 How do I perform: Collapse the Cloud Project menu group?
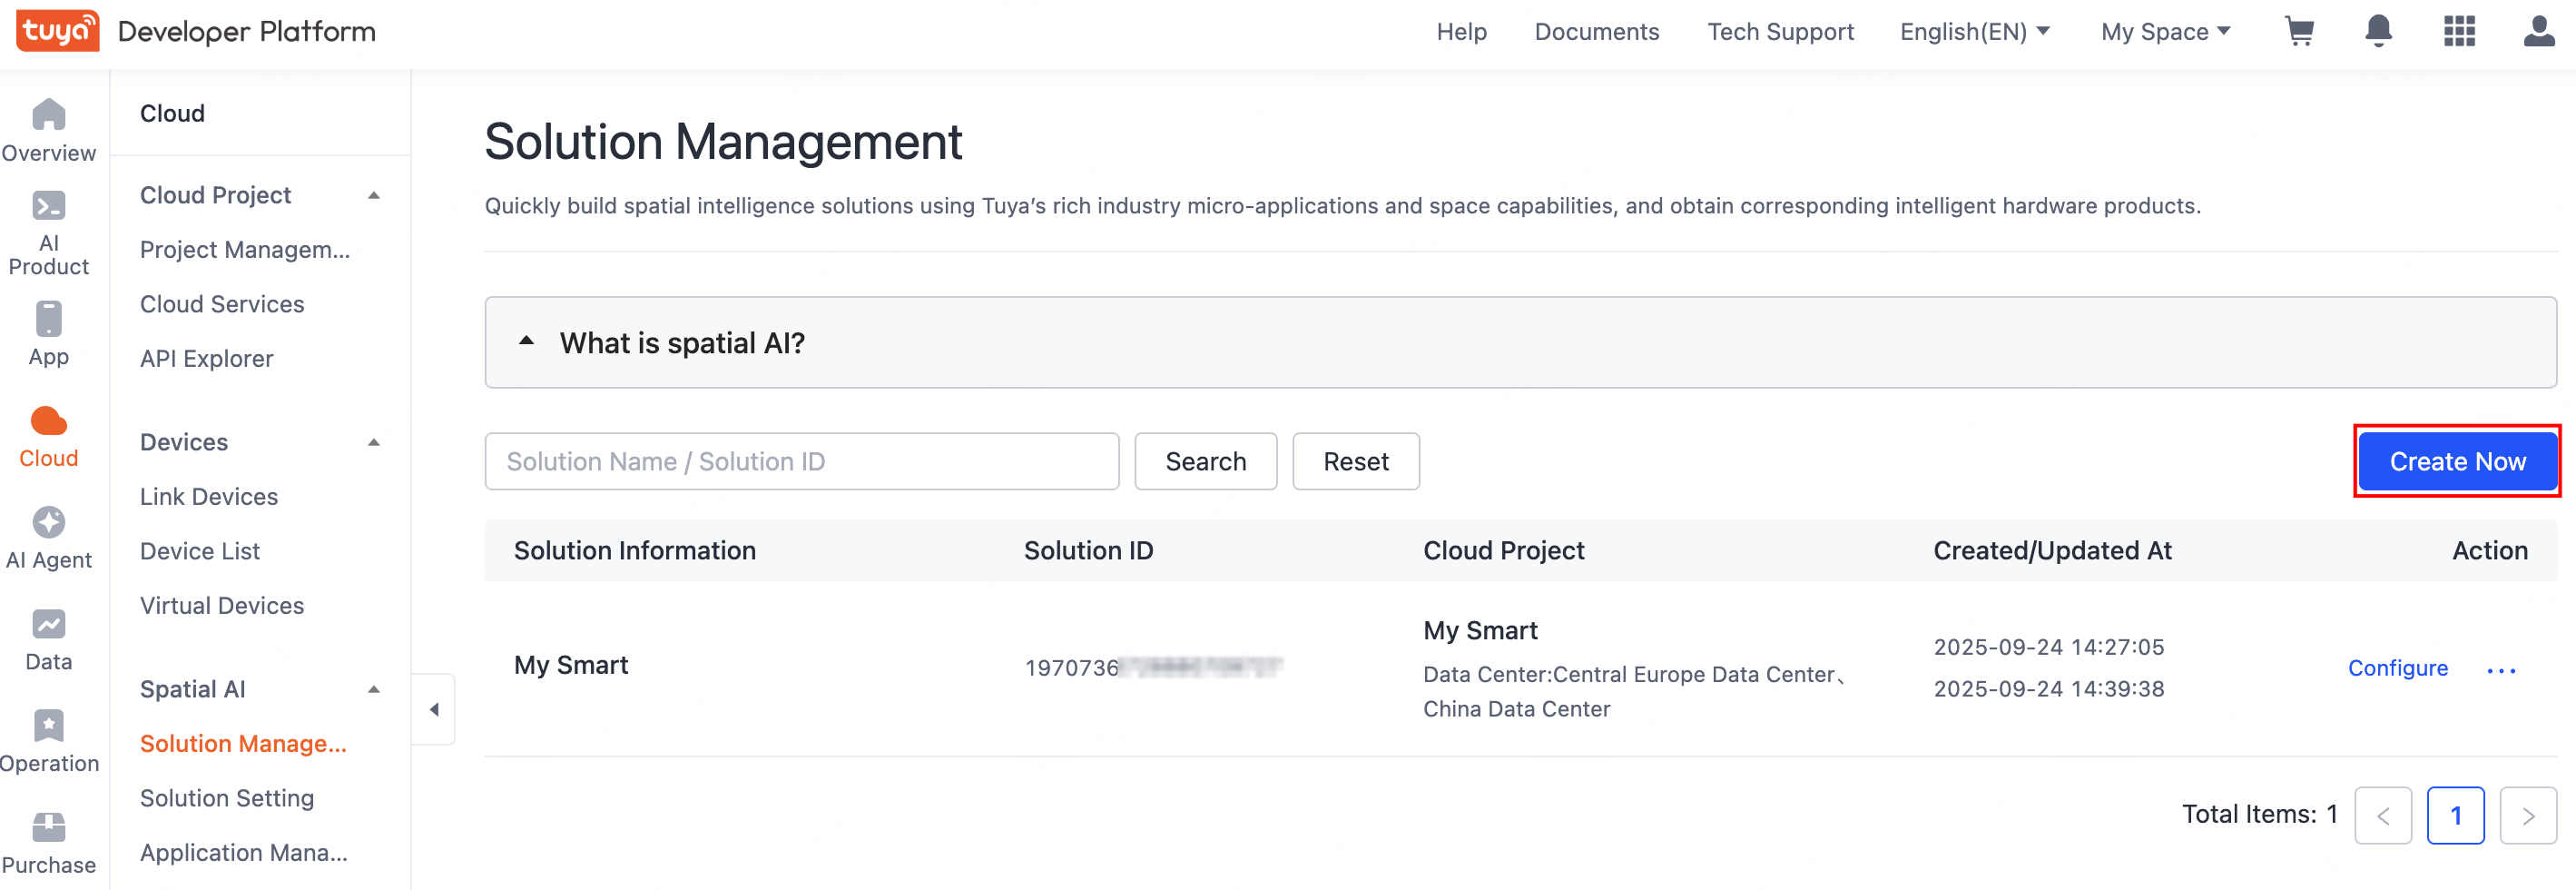(x=374, y=195)
